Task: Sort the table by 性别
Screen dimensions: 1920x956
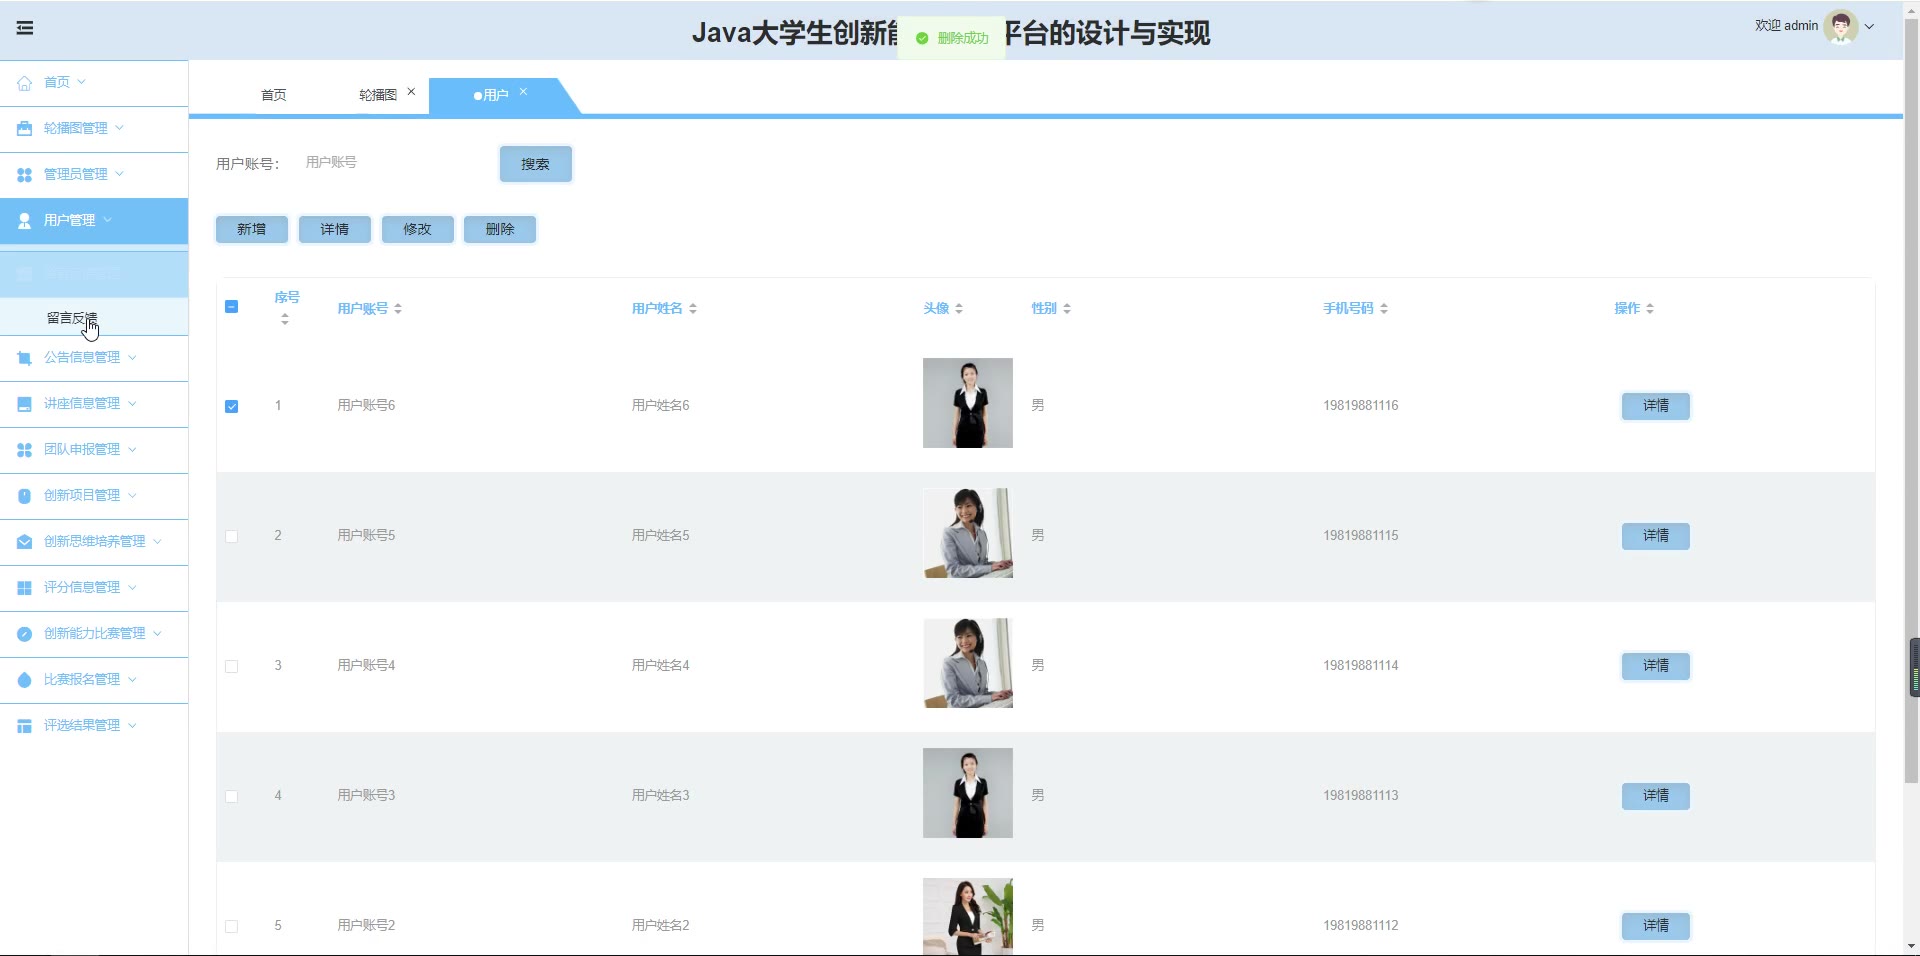Action: coord(1067,309)
